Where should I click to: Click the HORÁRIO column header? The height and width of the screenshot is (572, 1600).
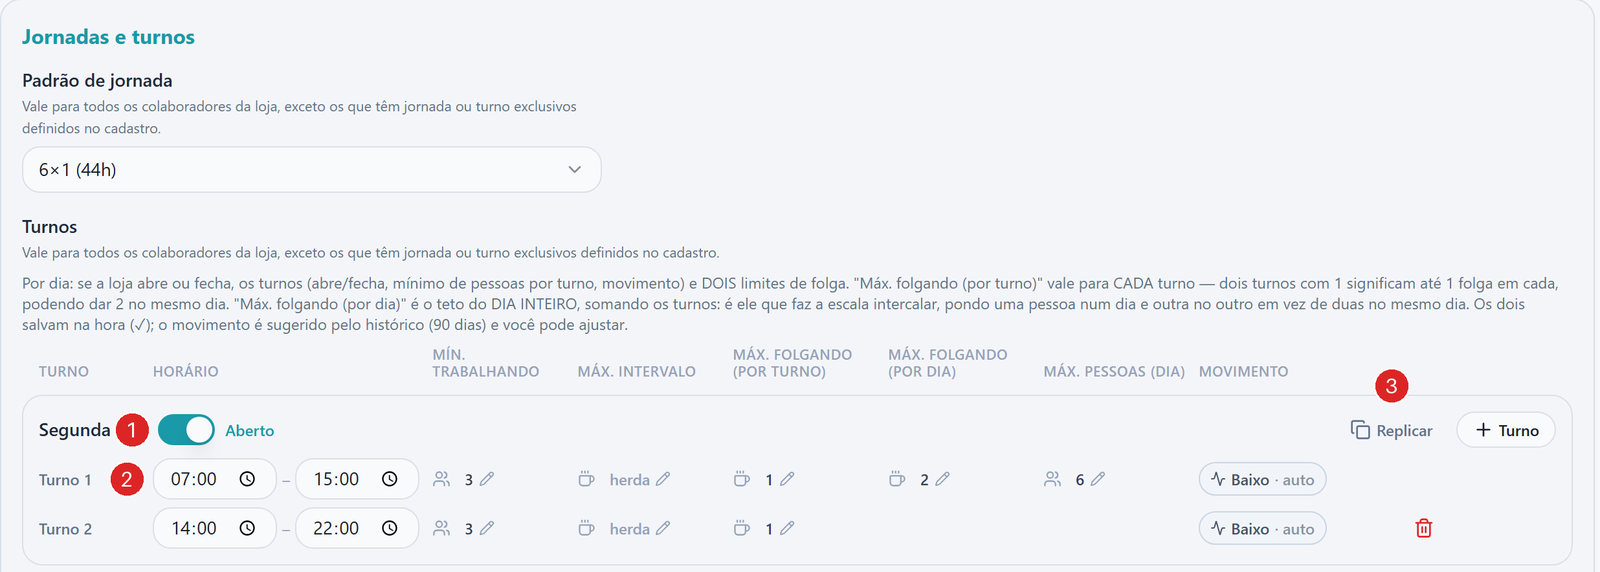tap(186, 372)
